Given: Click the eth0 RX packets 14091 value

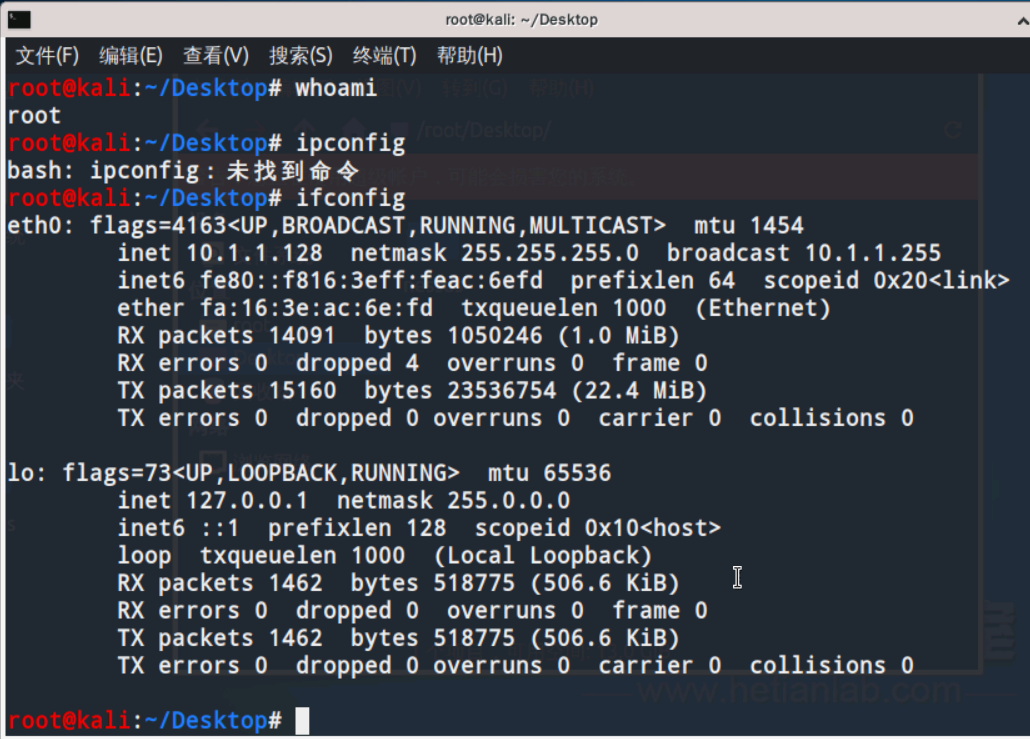Looking at the screenshot, I should [x=302, y=336].
